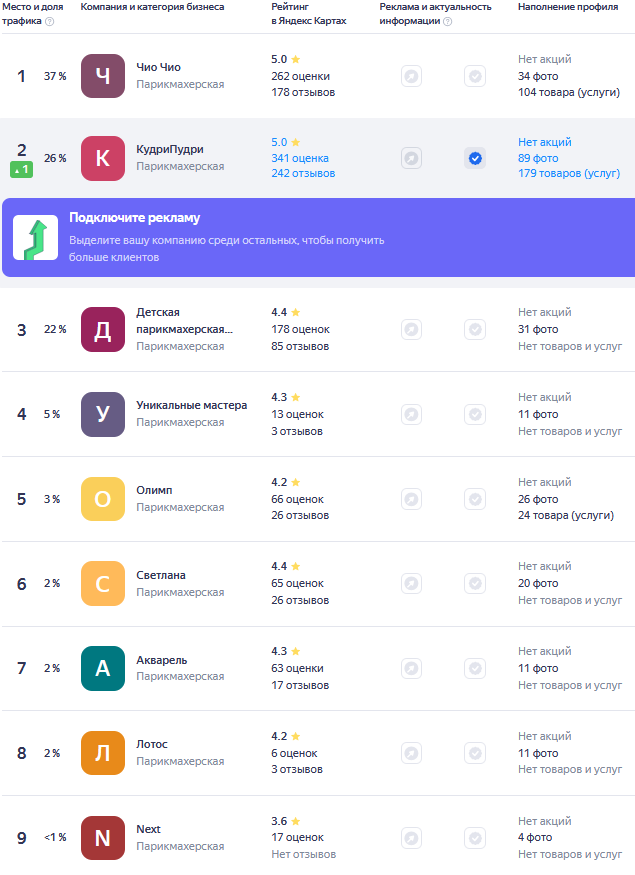Click verified checkmark in Next row
The width and height of the screenshot is (635, 875).
(475, 838)
